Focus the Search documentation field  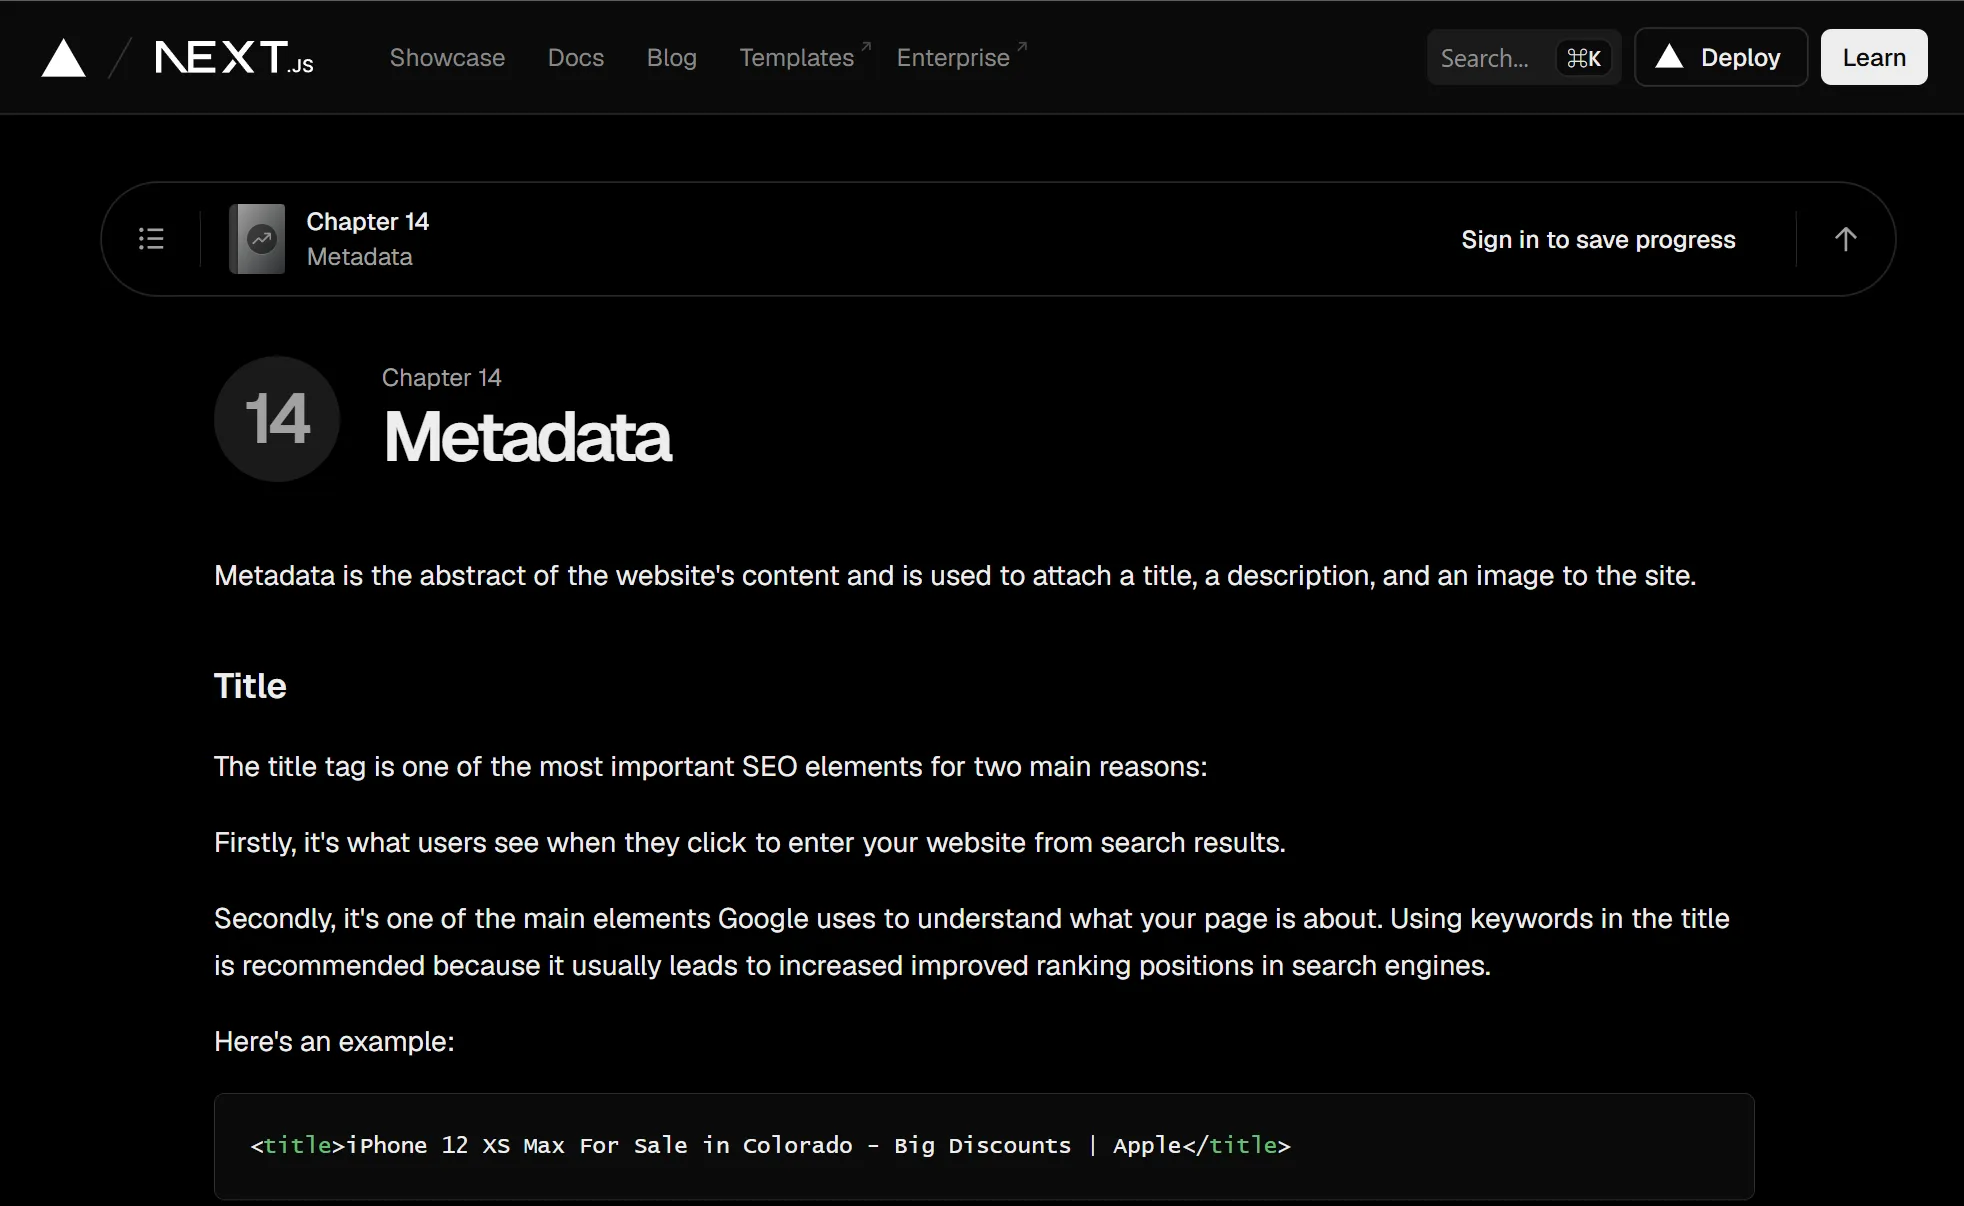click(1524, 58)
